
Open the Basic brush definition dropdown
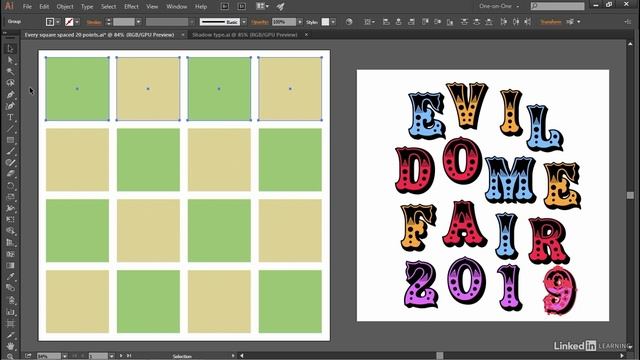pos(244,22)
